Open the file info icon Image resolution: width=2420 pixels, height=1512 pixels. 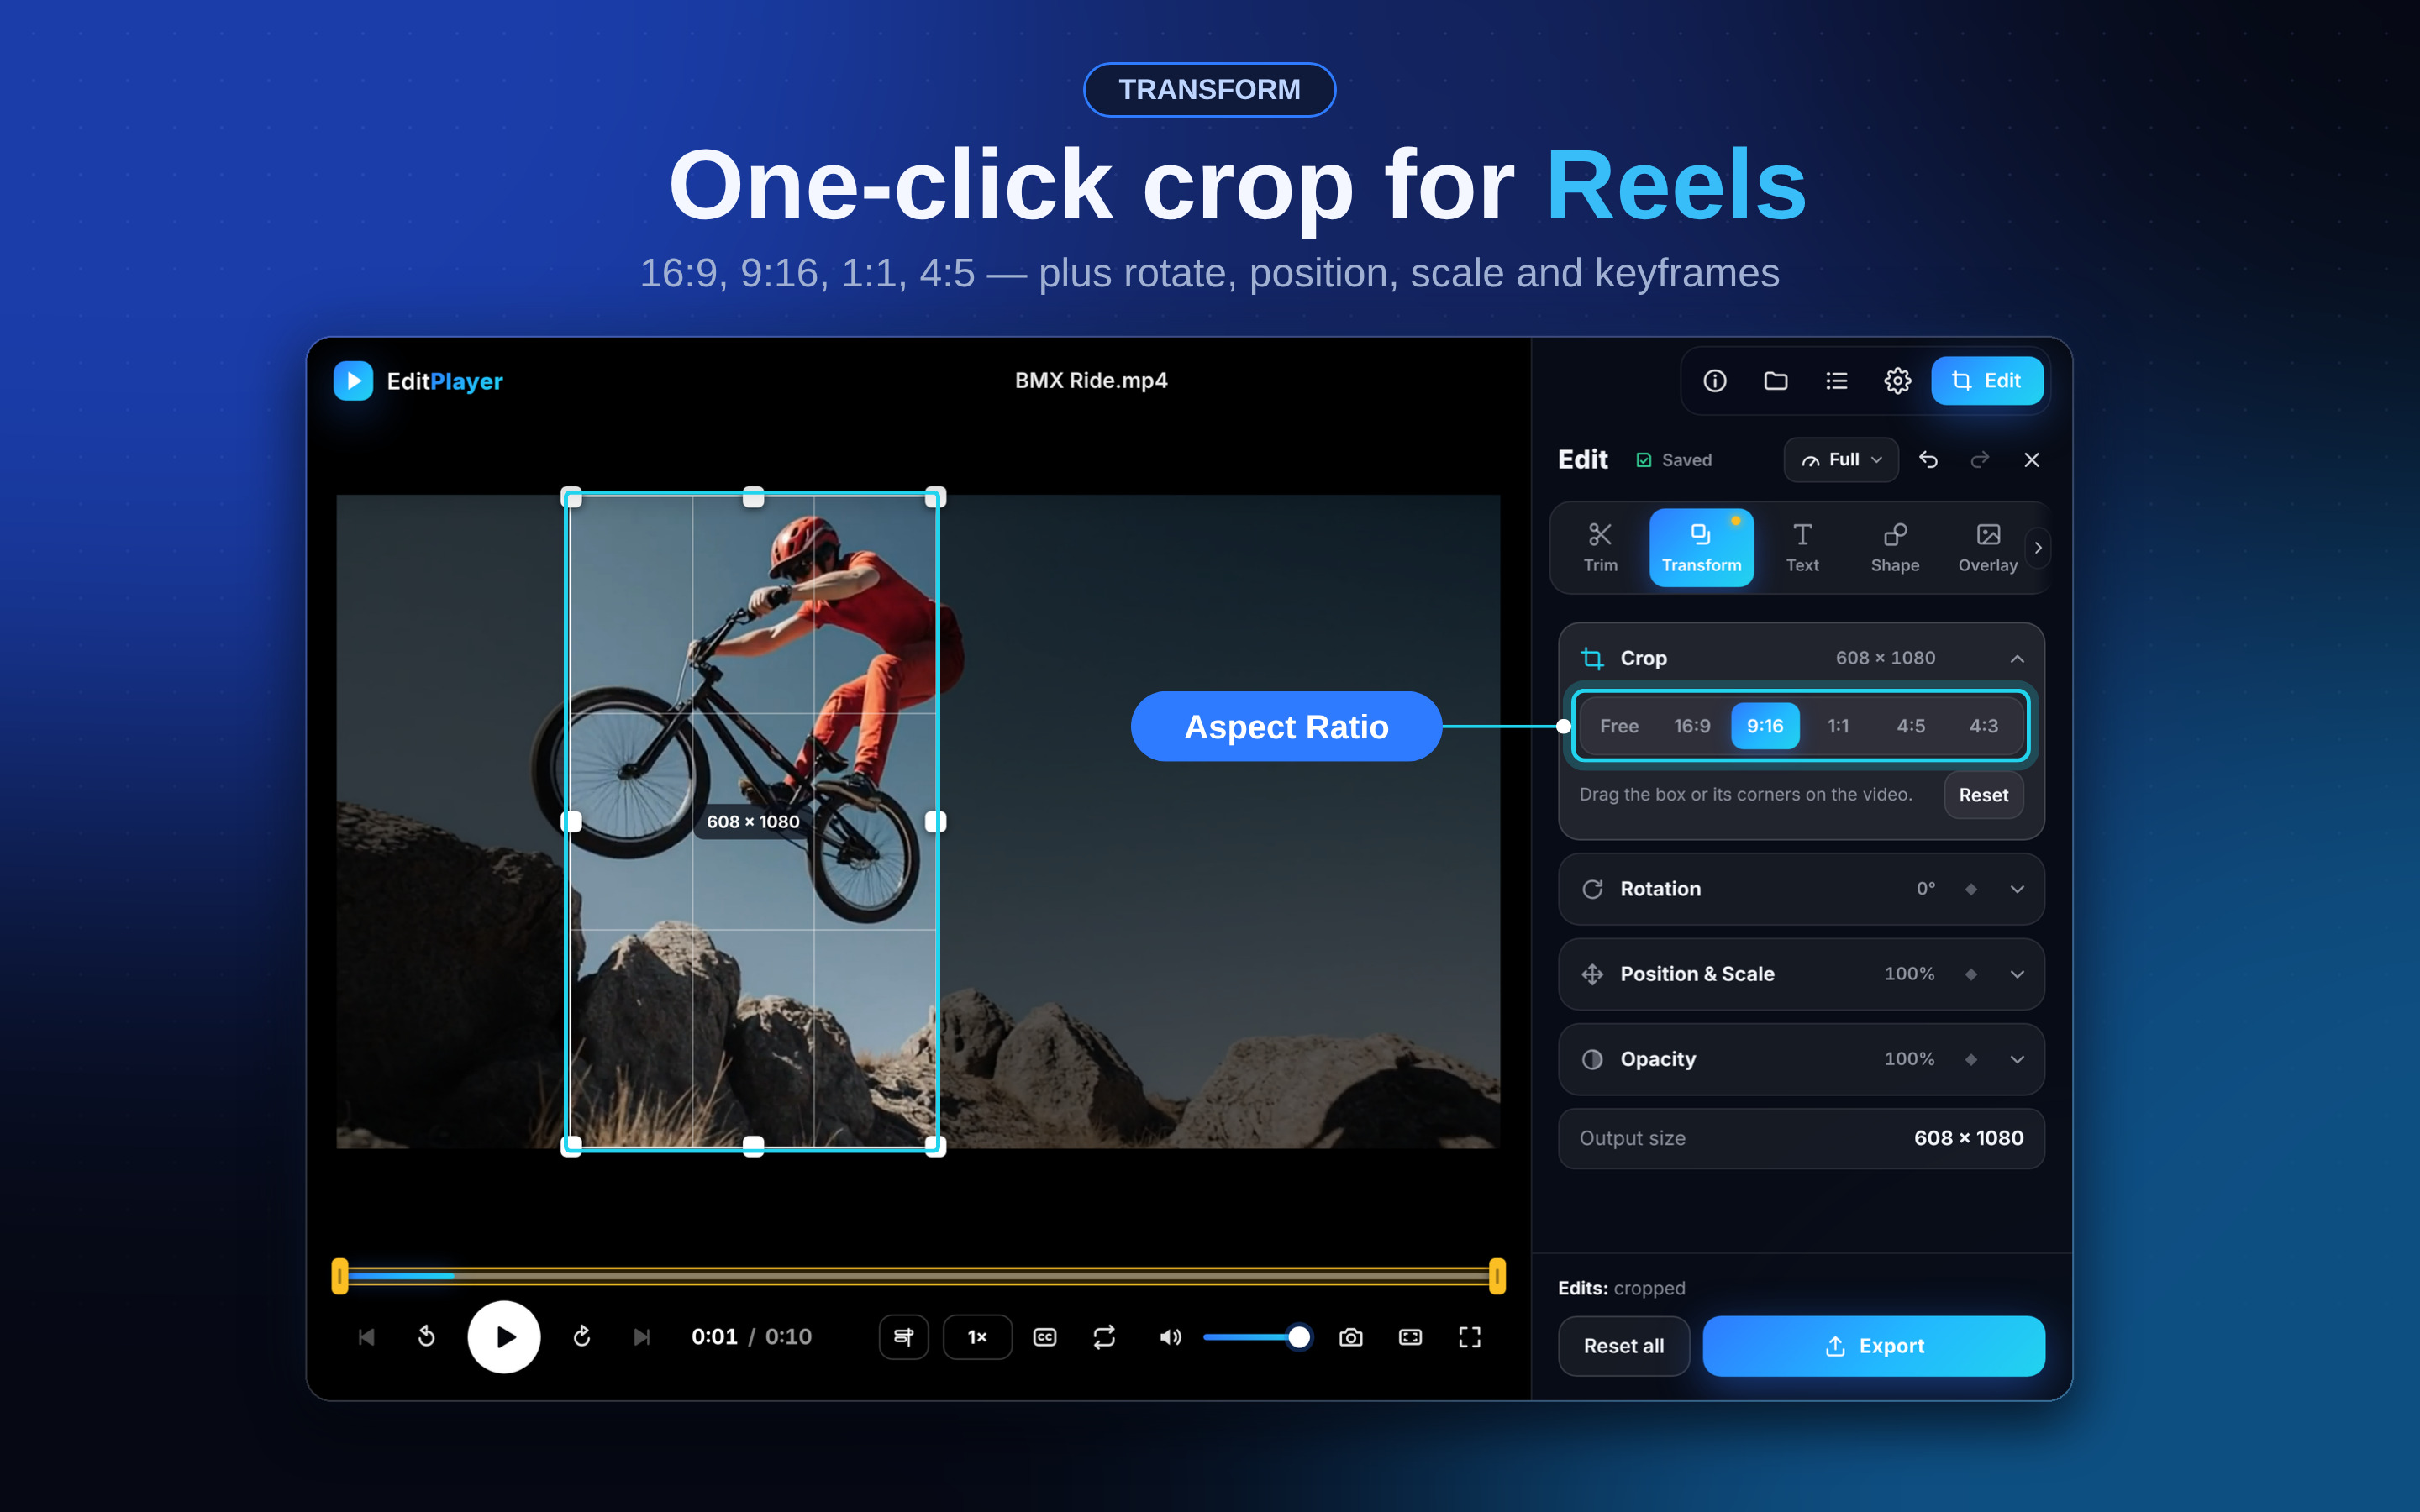1715,381
